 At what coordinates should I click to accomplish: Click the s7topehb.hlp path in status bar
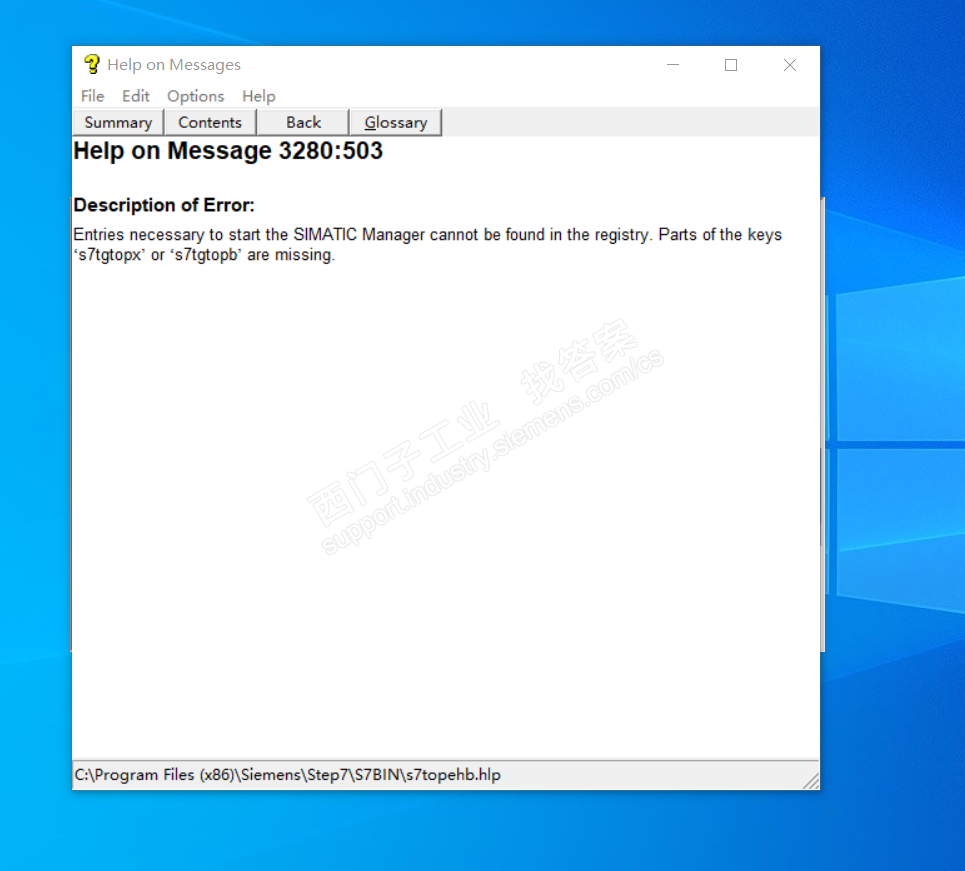coord(287,774)
